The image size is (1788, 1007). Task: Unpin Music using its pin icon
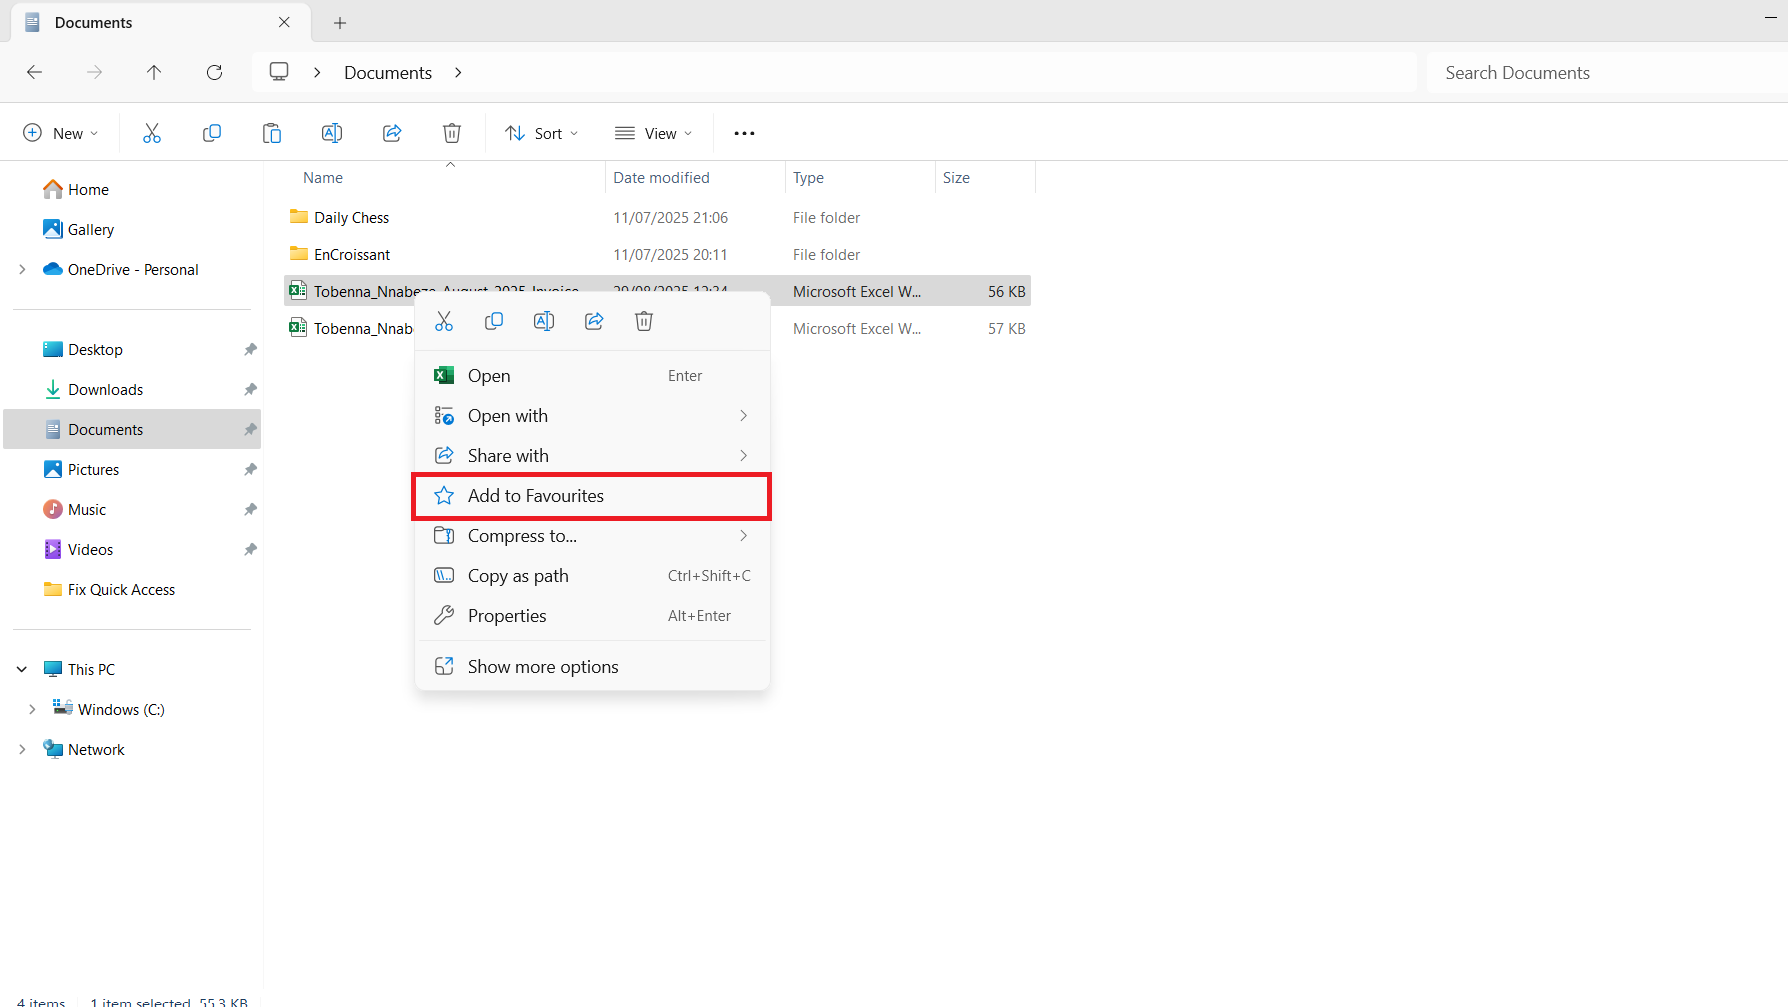point(250,509)
